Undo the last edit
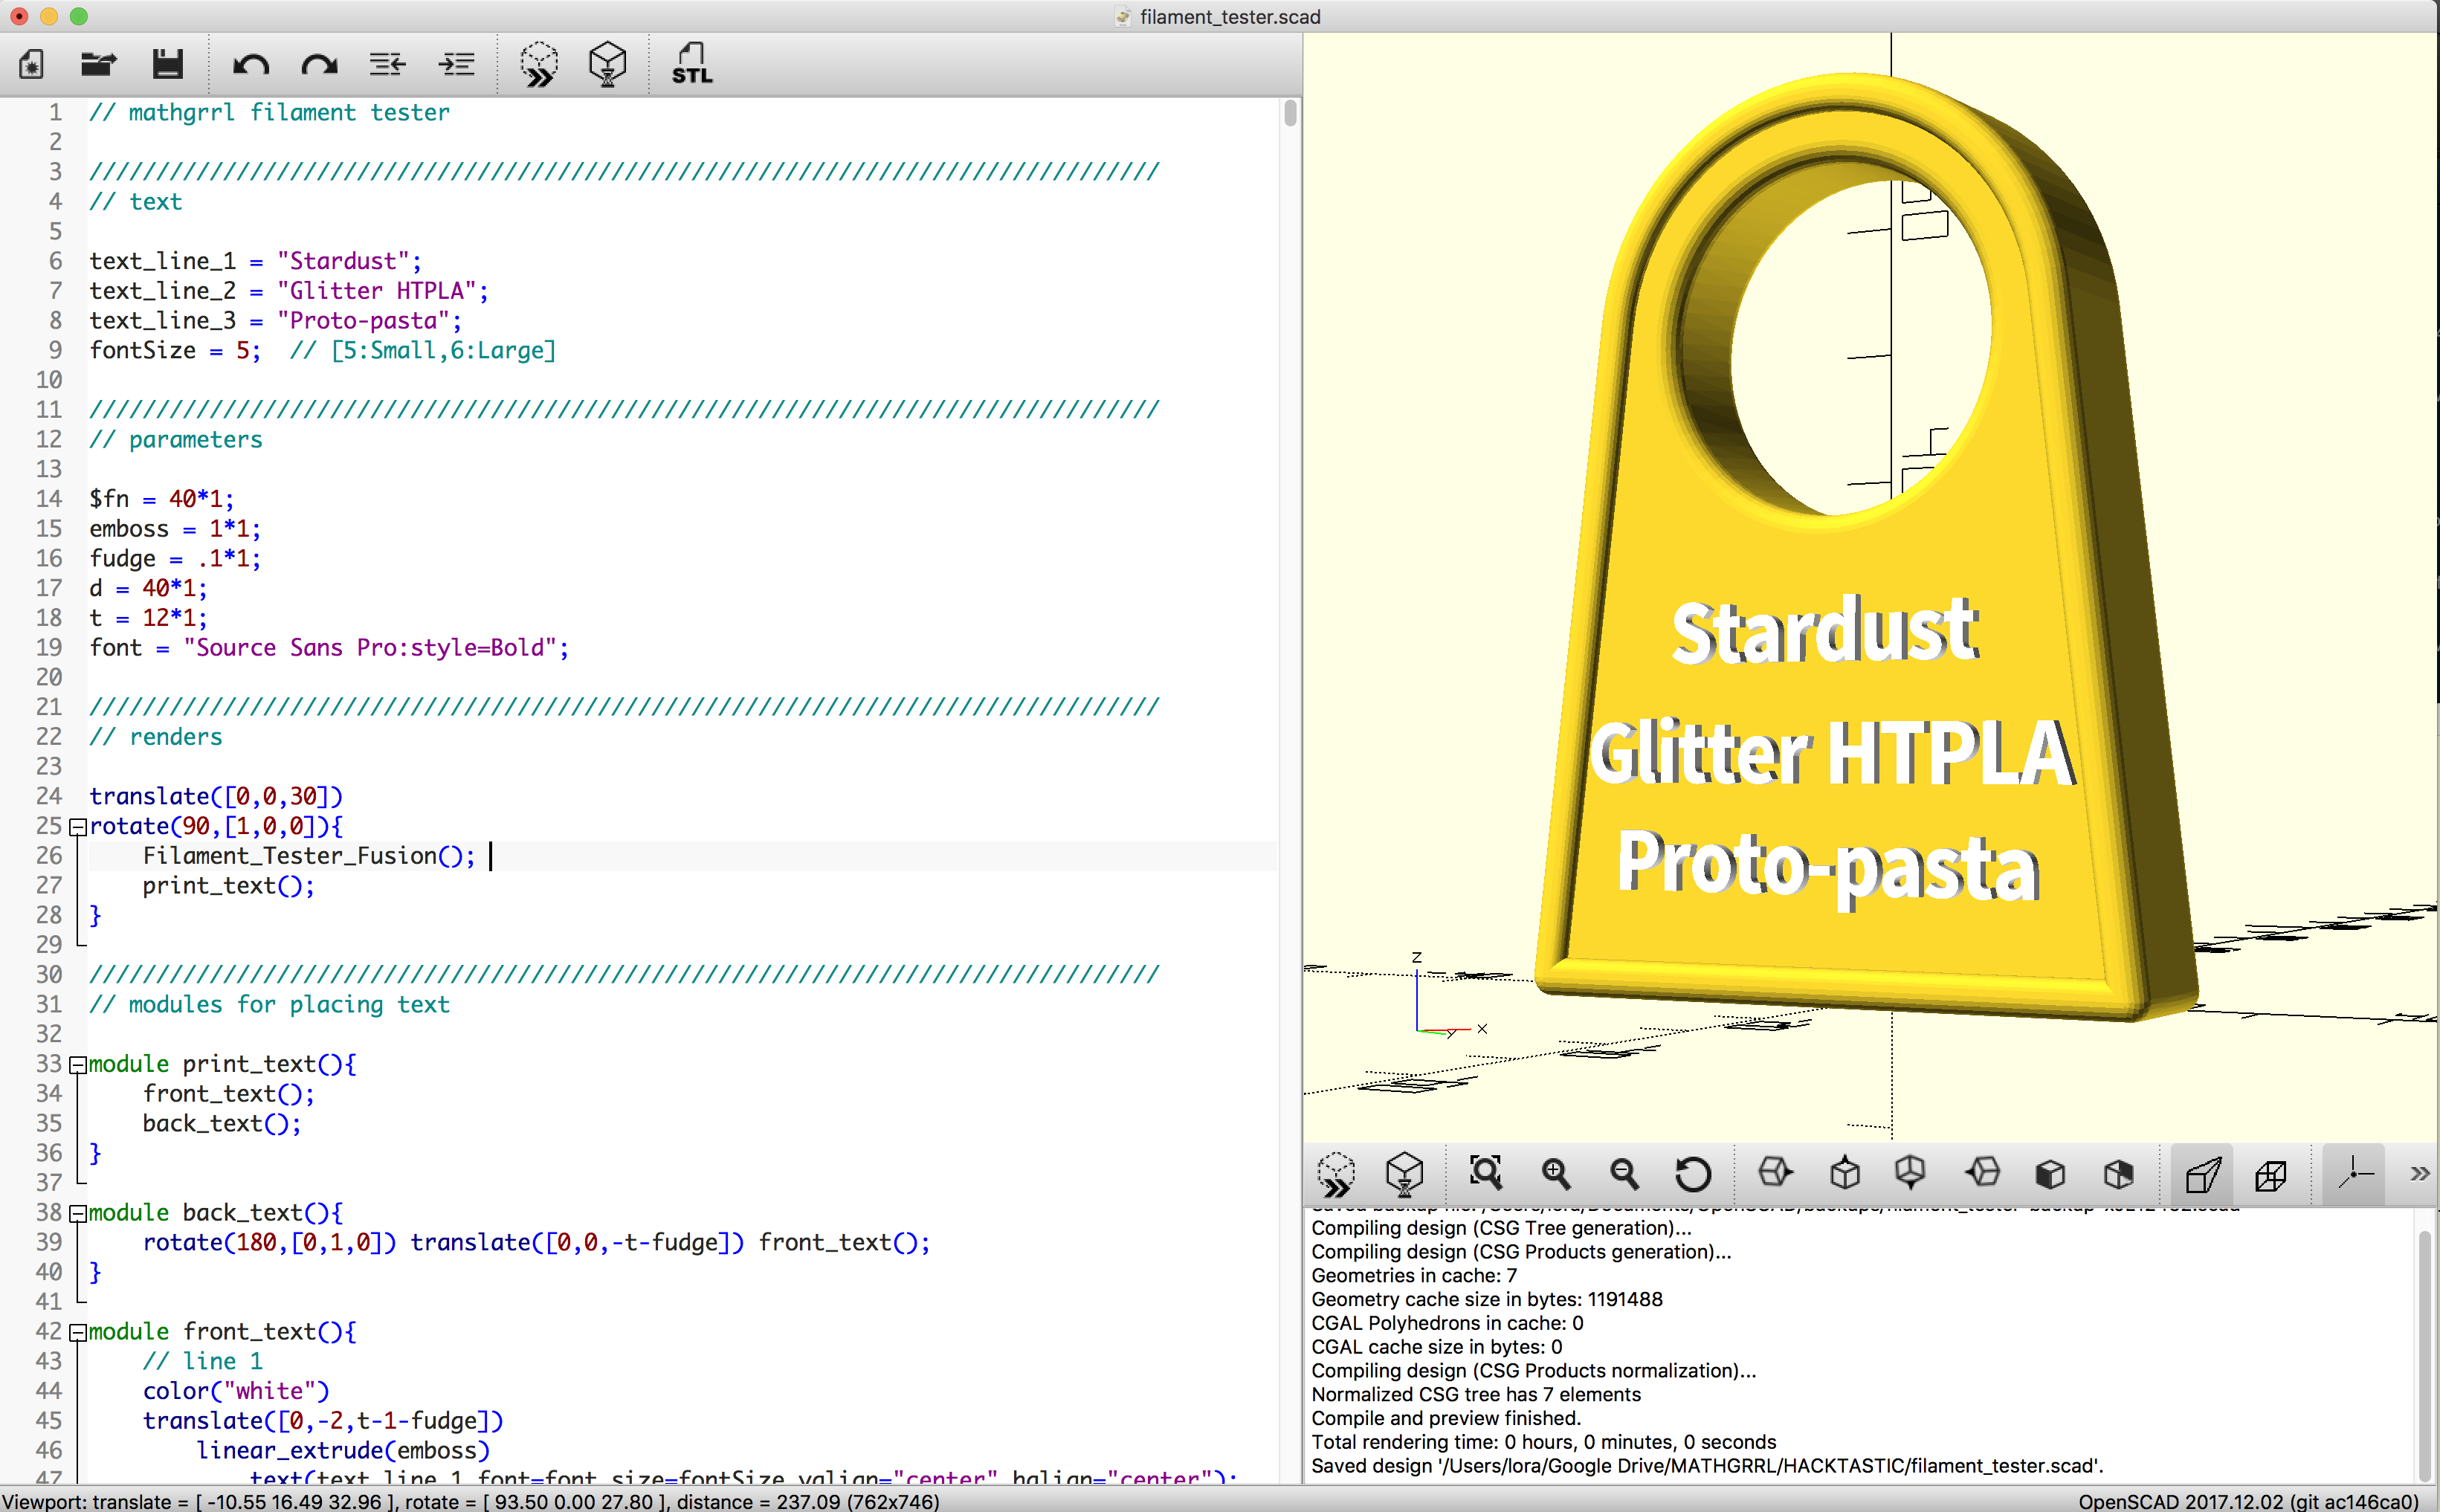2440x1512 pixels. [x=250, y=65]
